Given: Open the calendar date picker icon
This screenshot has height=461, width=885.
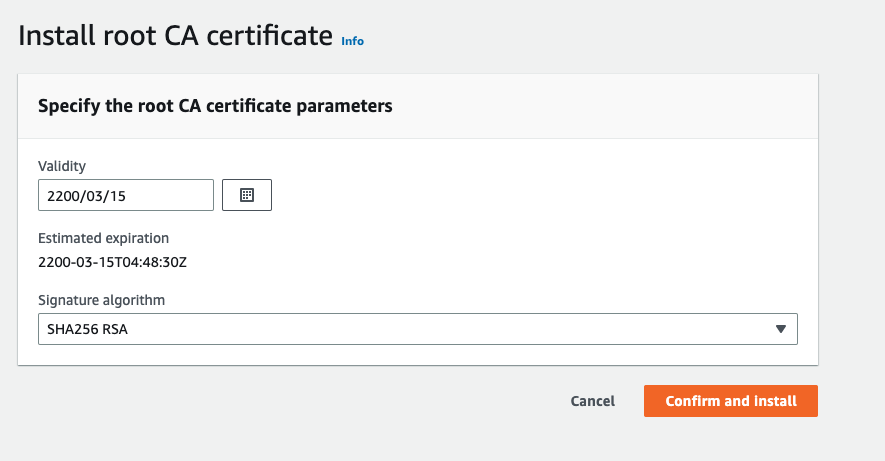Looking at the screenshot, I should coord(247,195).
